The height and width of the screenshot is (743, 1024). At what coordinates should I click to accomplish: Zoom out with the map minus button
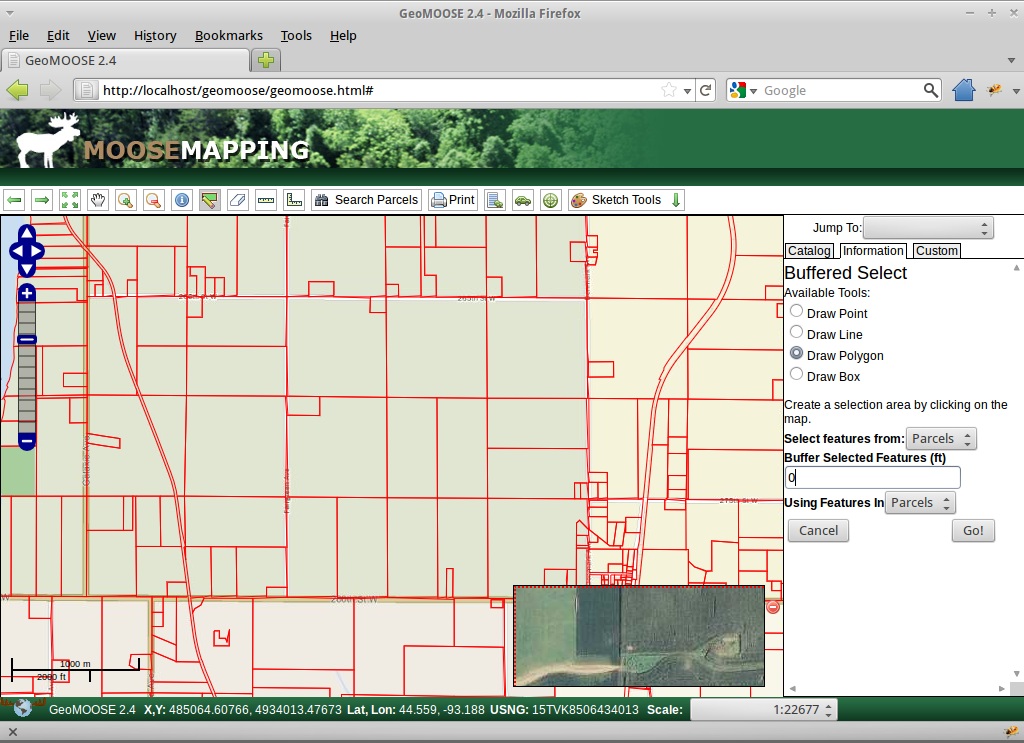pos(27,442)
